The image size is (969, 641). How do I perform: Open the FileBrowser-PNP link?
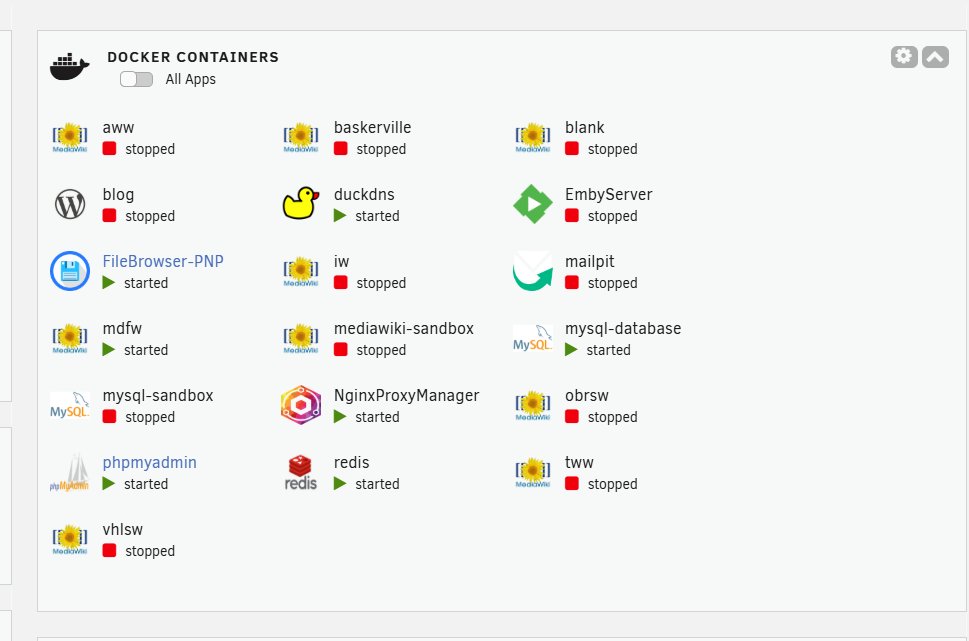[163, 261]
